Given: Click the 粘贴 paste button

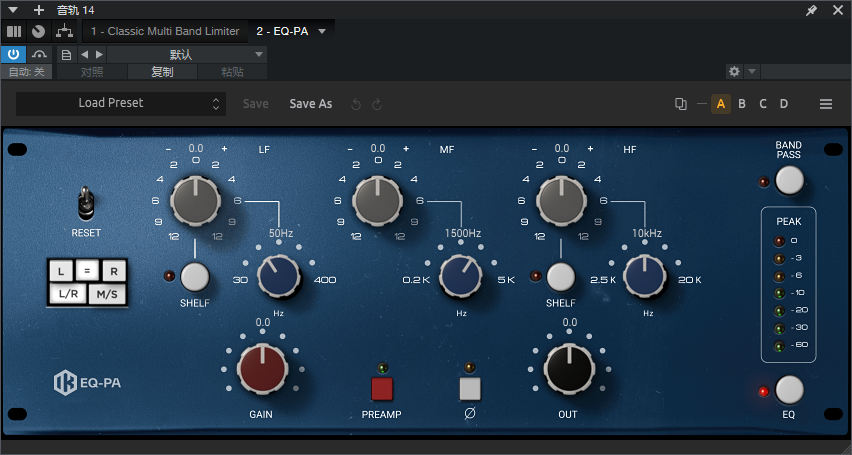Looking at the screenshot, I should [x=233, y=72].
